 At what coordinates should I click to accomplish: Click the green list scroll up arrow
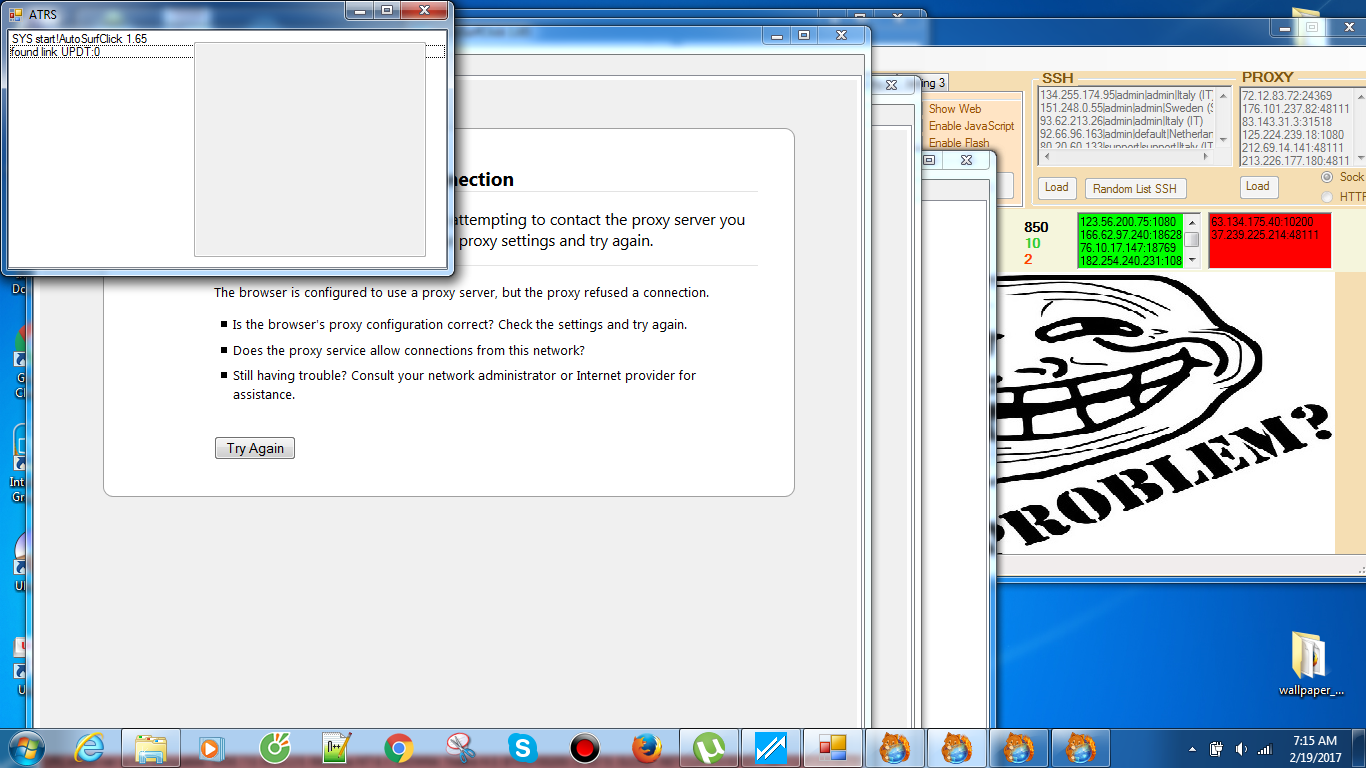point(1191,222)
